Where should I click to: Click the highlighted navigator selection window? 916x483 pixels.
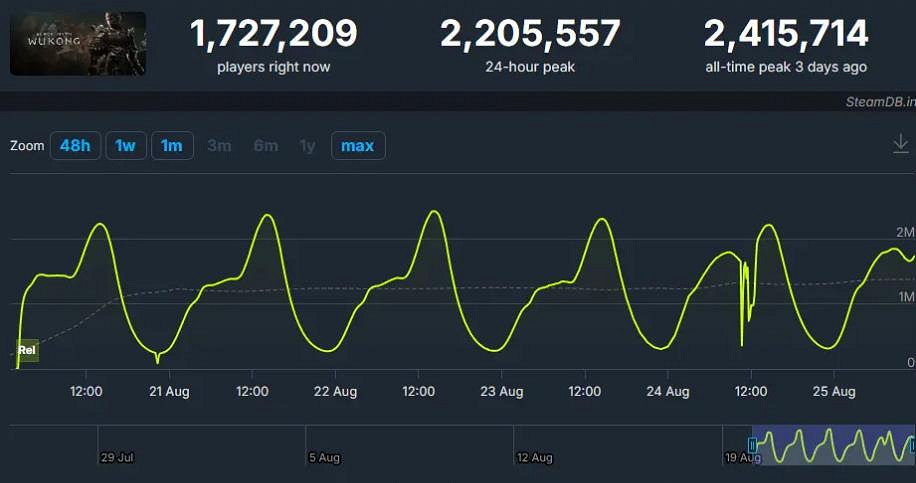[x=832, y=445]
